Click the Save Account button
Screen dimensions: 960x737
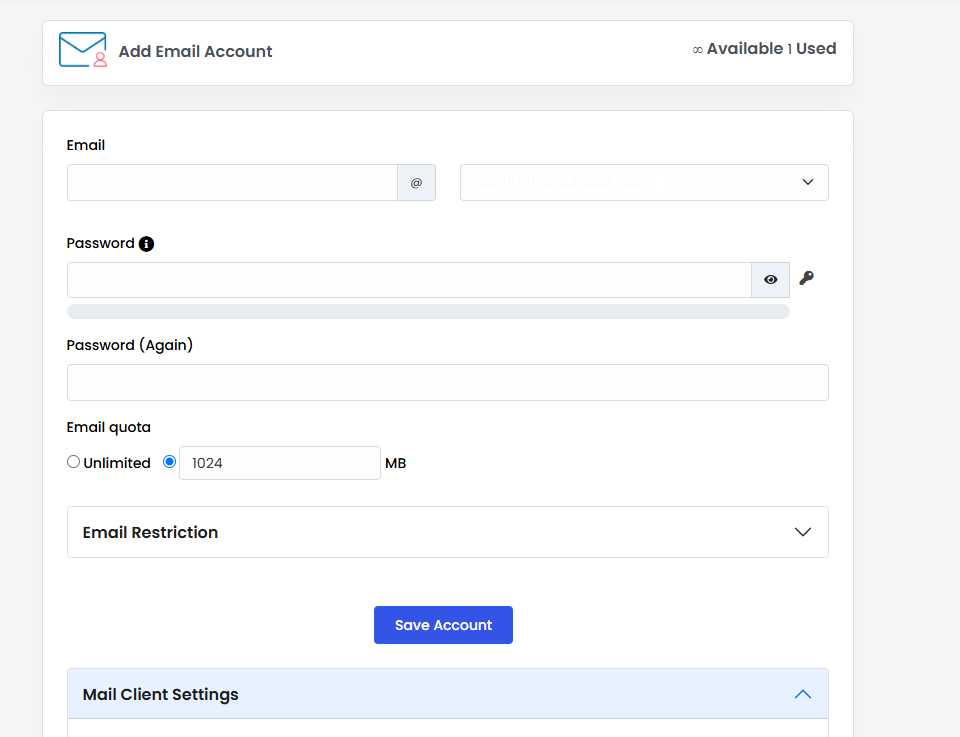click(443, 625)
